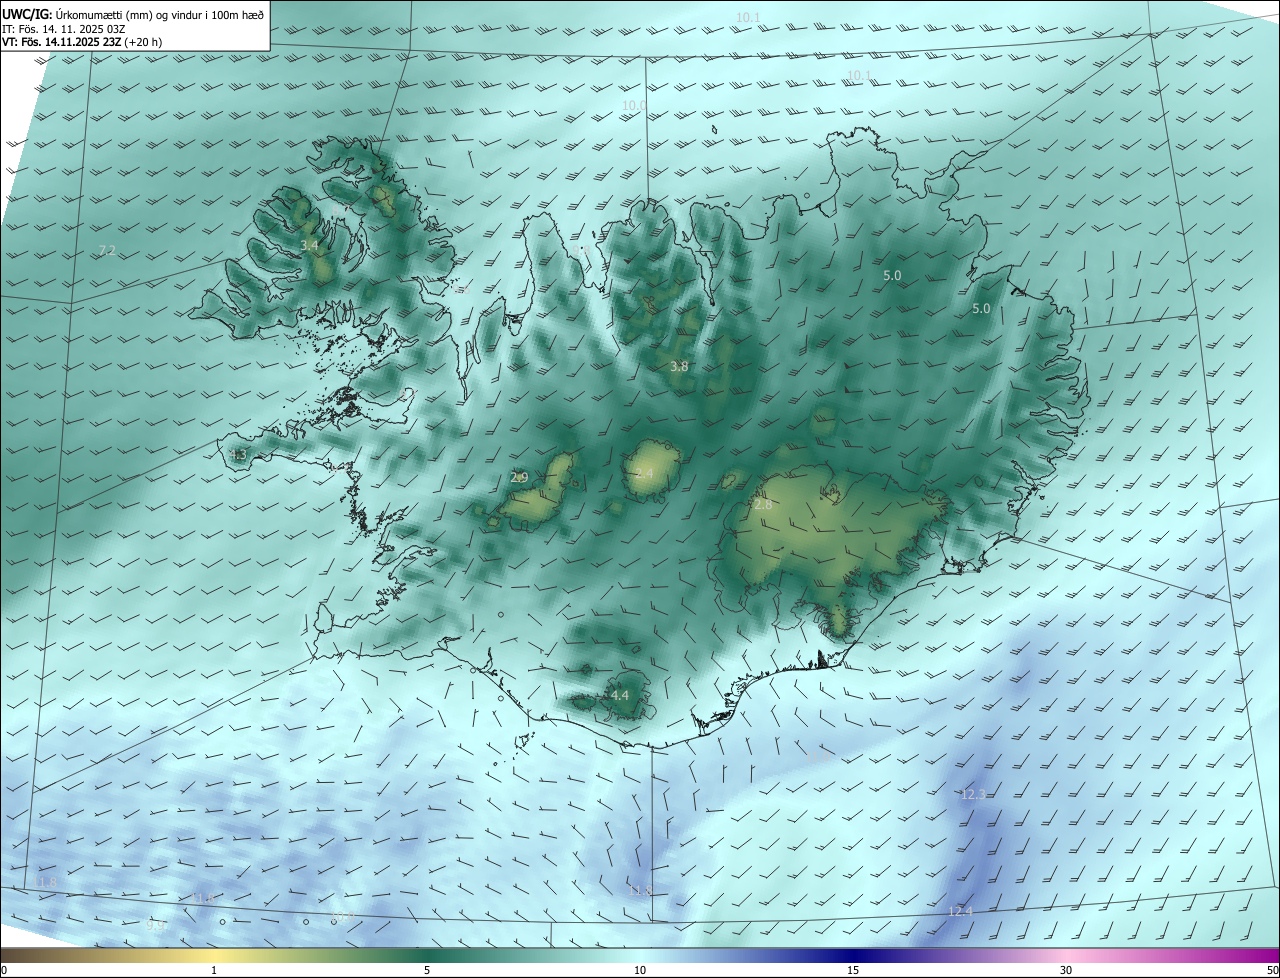The height and width of the screenshot is (978, 1280).
Task: Pick the pink colour band above tick 30
Action: coord(1066,955)
